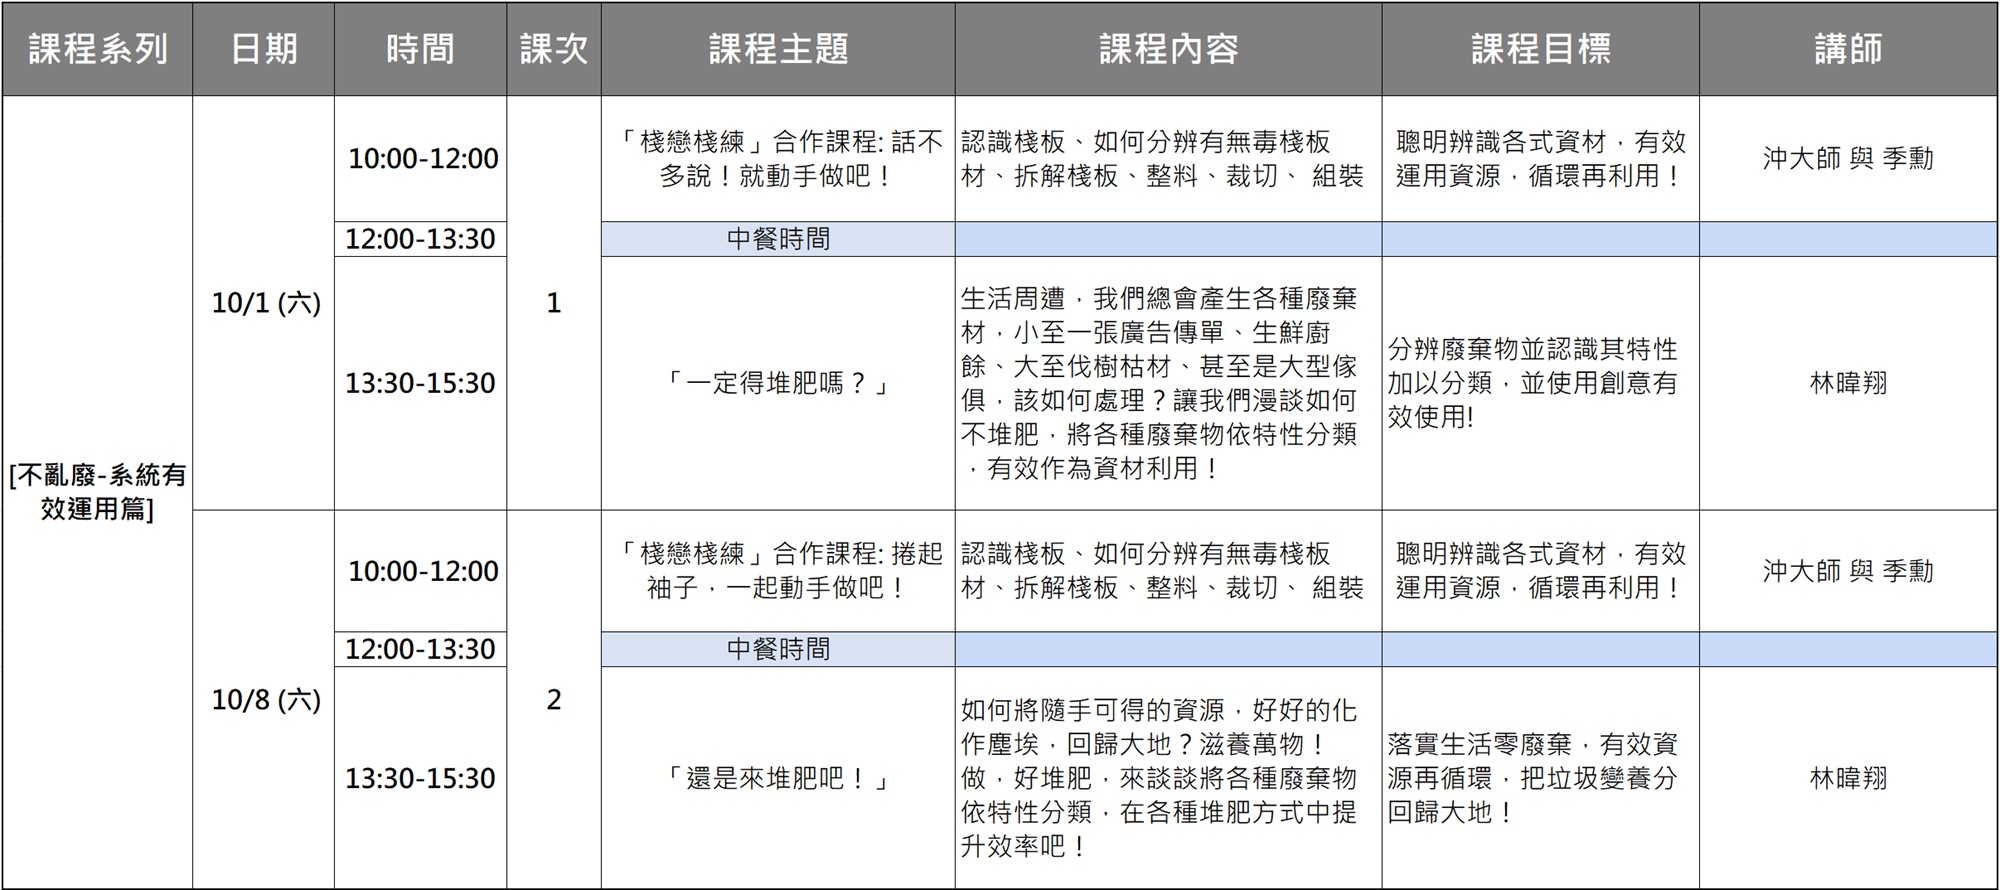
Task: Select the 課次 cell showing 1
Action: click(x=554, y=303)
